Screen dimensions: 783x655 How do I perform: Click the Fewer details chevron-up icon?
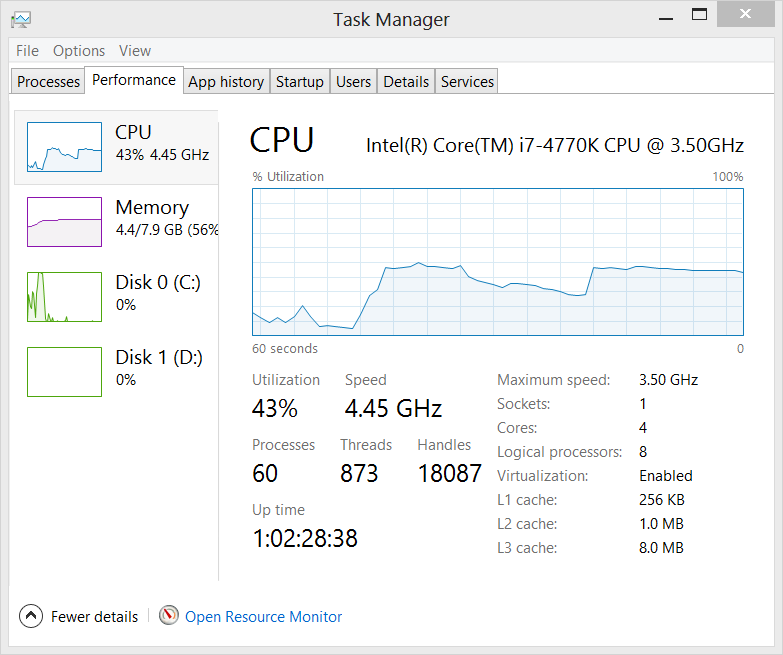click(31, 616)
